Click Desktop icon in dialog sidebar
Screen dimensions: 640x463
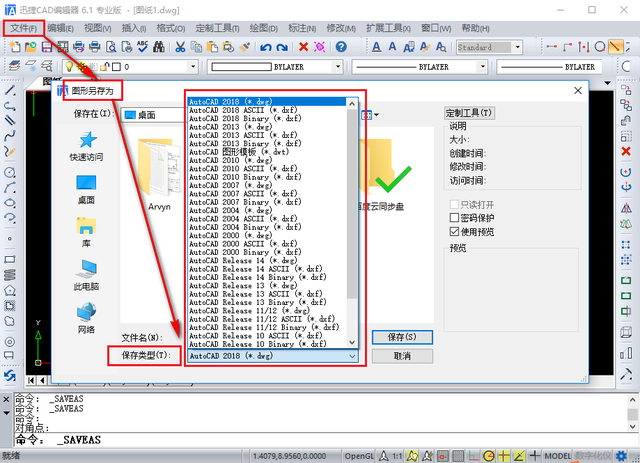click(x=86, y=189)
